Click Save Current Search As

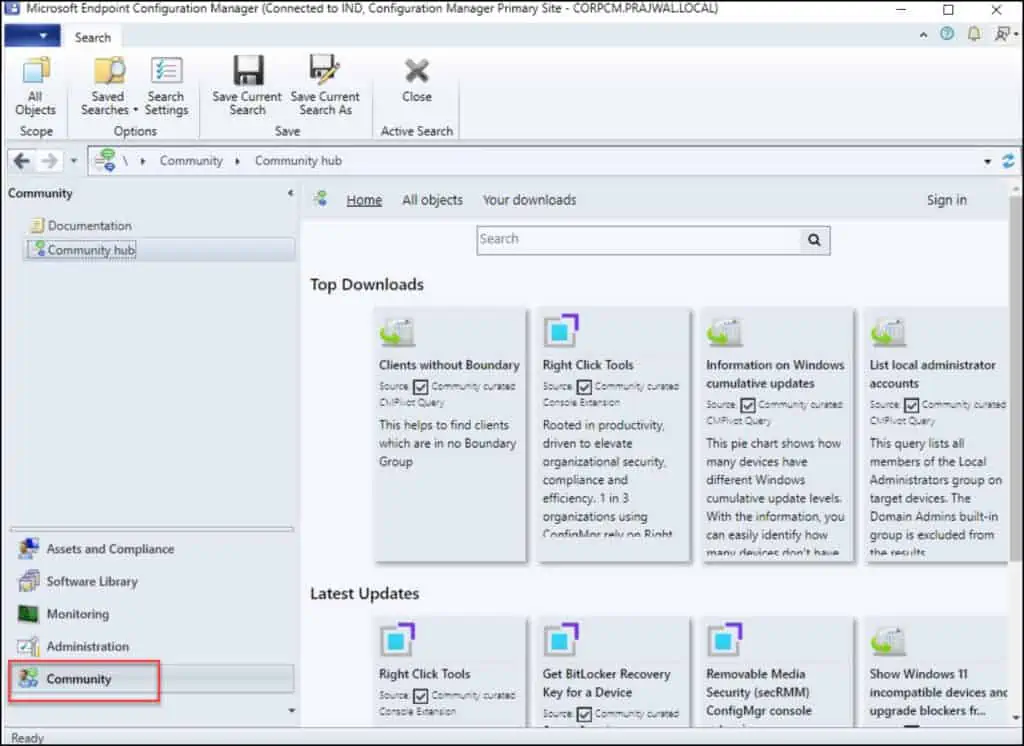(325, 87)
